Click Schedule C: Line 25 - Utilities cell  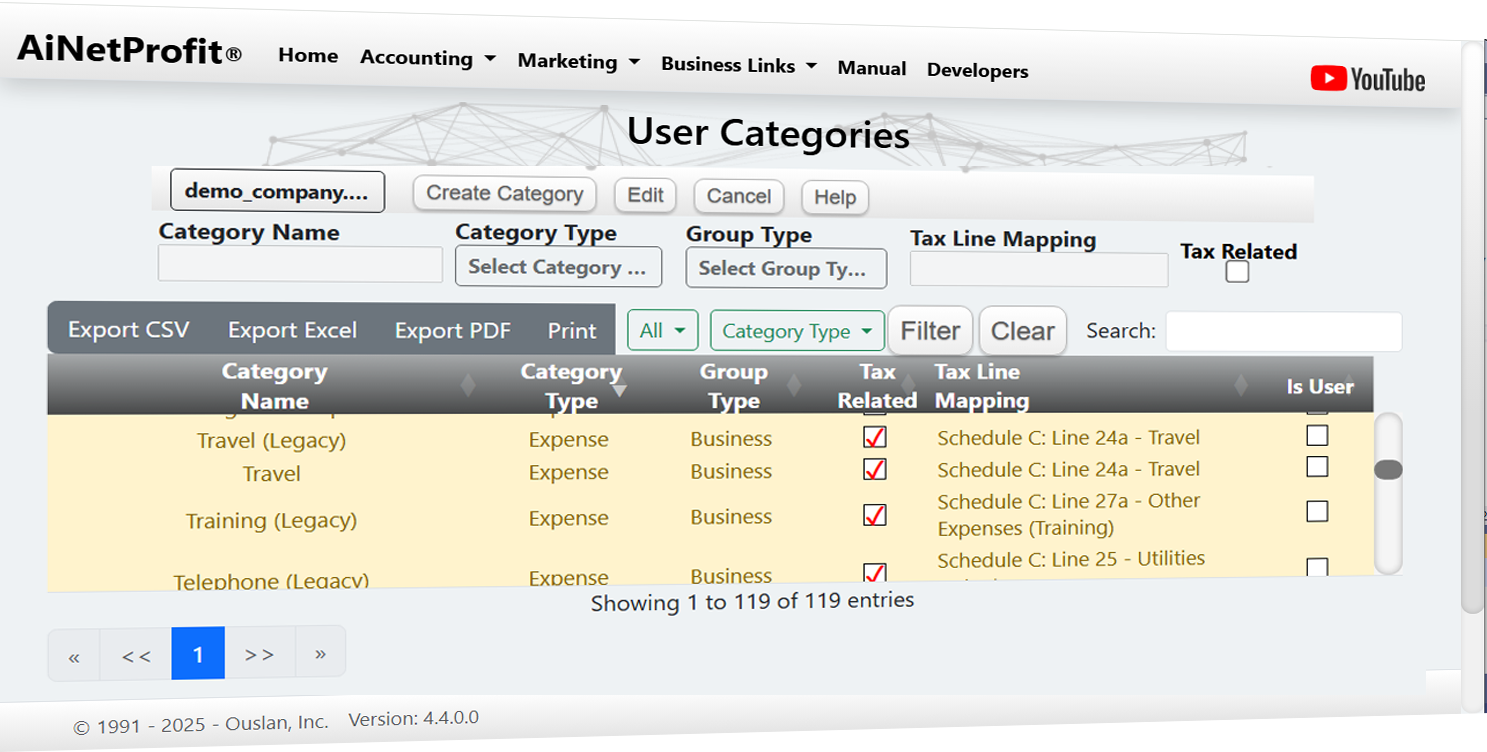[1071, 559]
